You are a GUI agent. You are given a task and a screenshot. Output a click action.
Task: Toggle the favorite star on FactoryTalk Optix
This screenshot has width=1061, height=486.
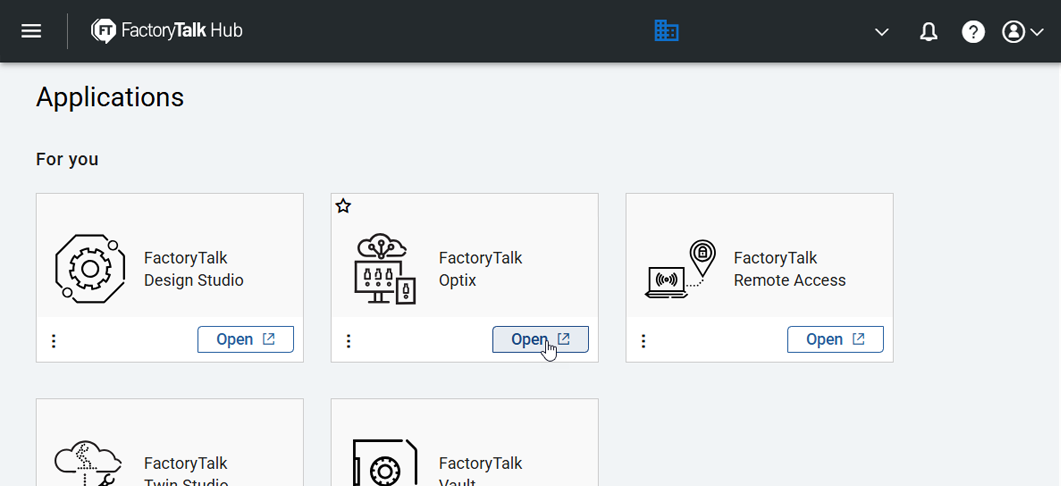343,206
